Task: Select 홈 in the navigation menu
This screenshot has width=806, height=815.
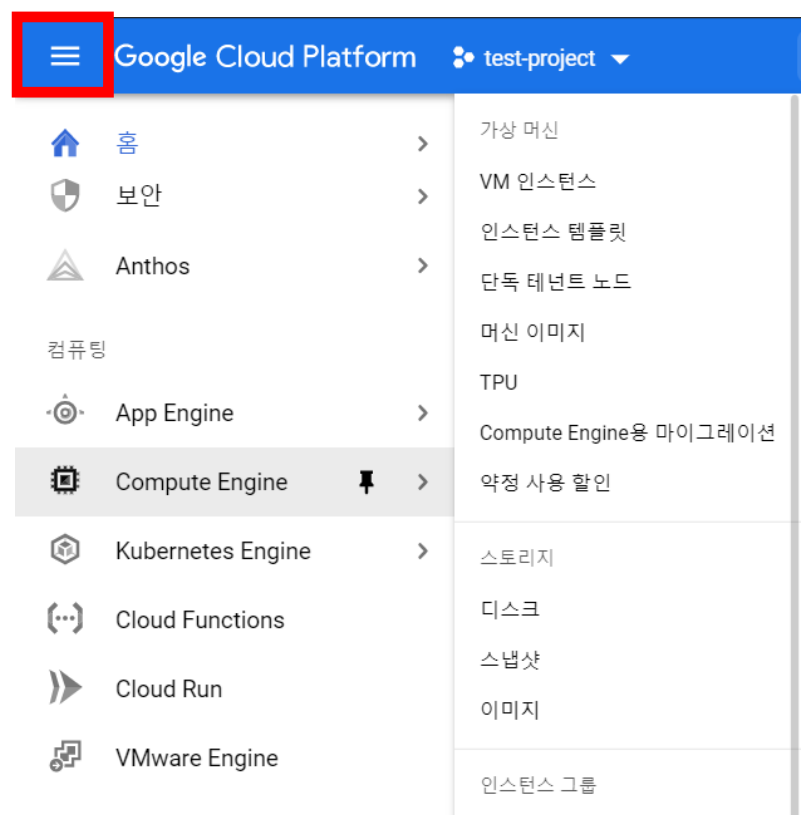Action: click(x=127, y=143)
